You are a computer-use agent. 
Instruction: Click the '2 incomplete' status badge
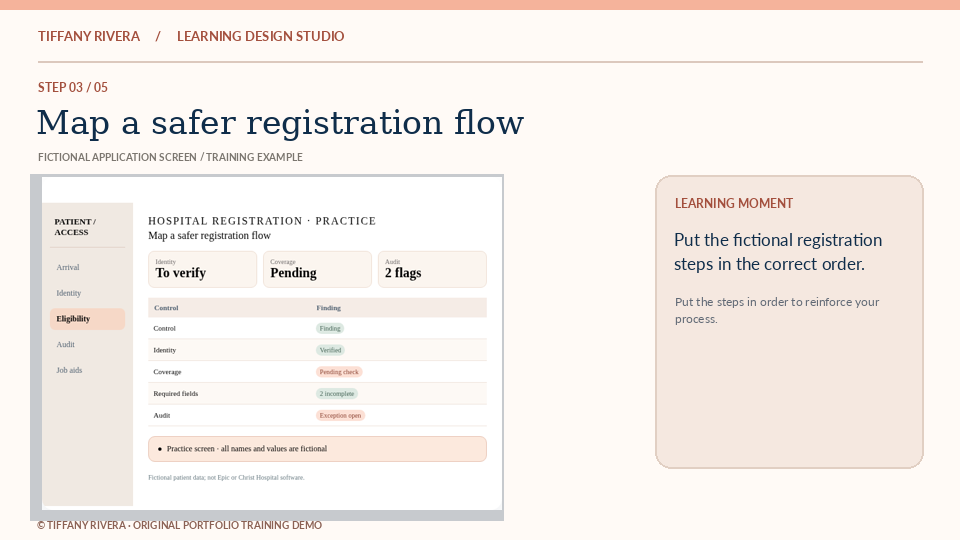[337, 394]
